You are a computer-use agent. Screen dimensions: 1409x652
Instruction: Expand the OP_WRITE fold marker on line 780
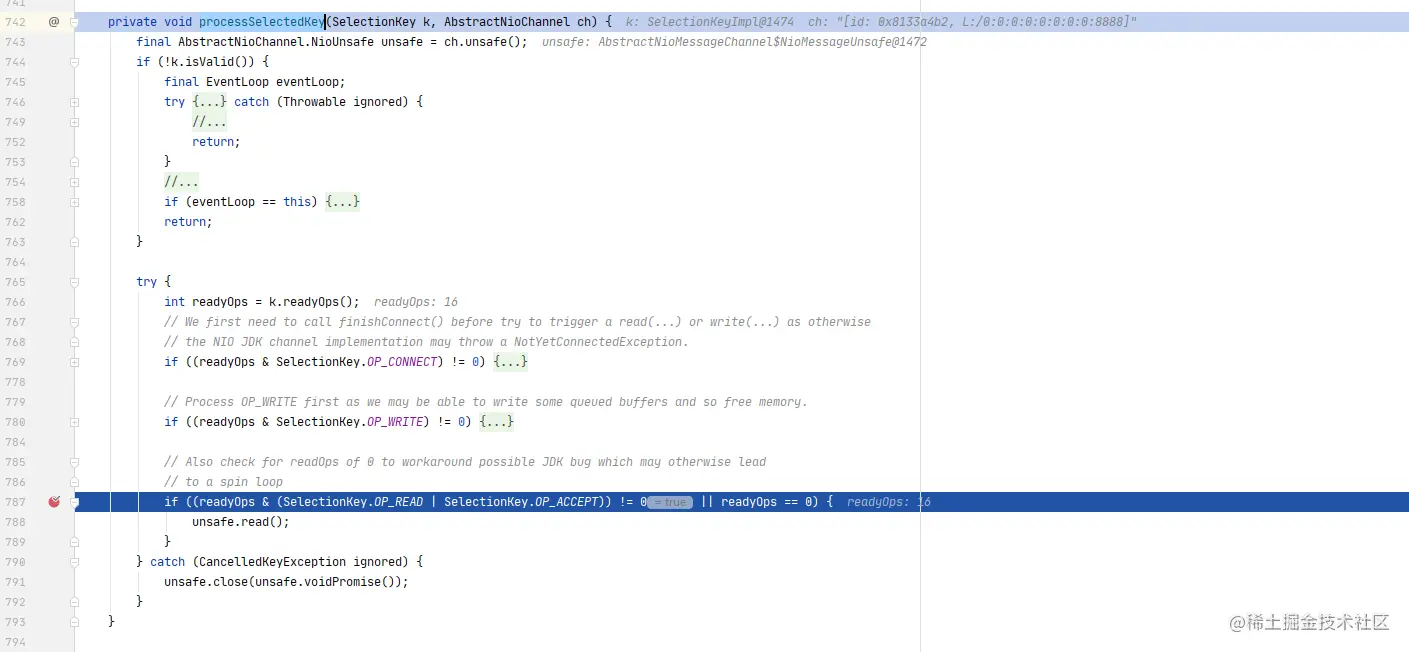[x=74, y=422]
